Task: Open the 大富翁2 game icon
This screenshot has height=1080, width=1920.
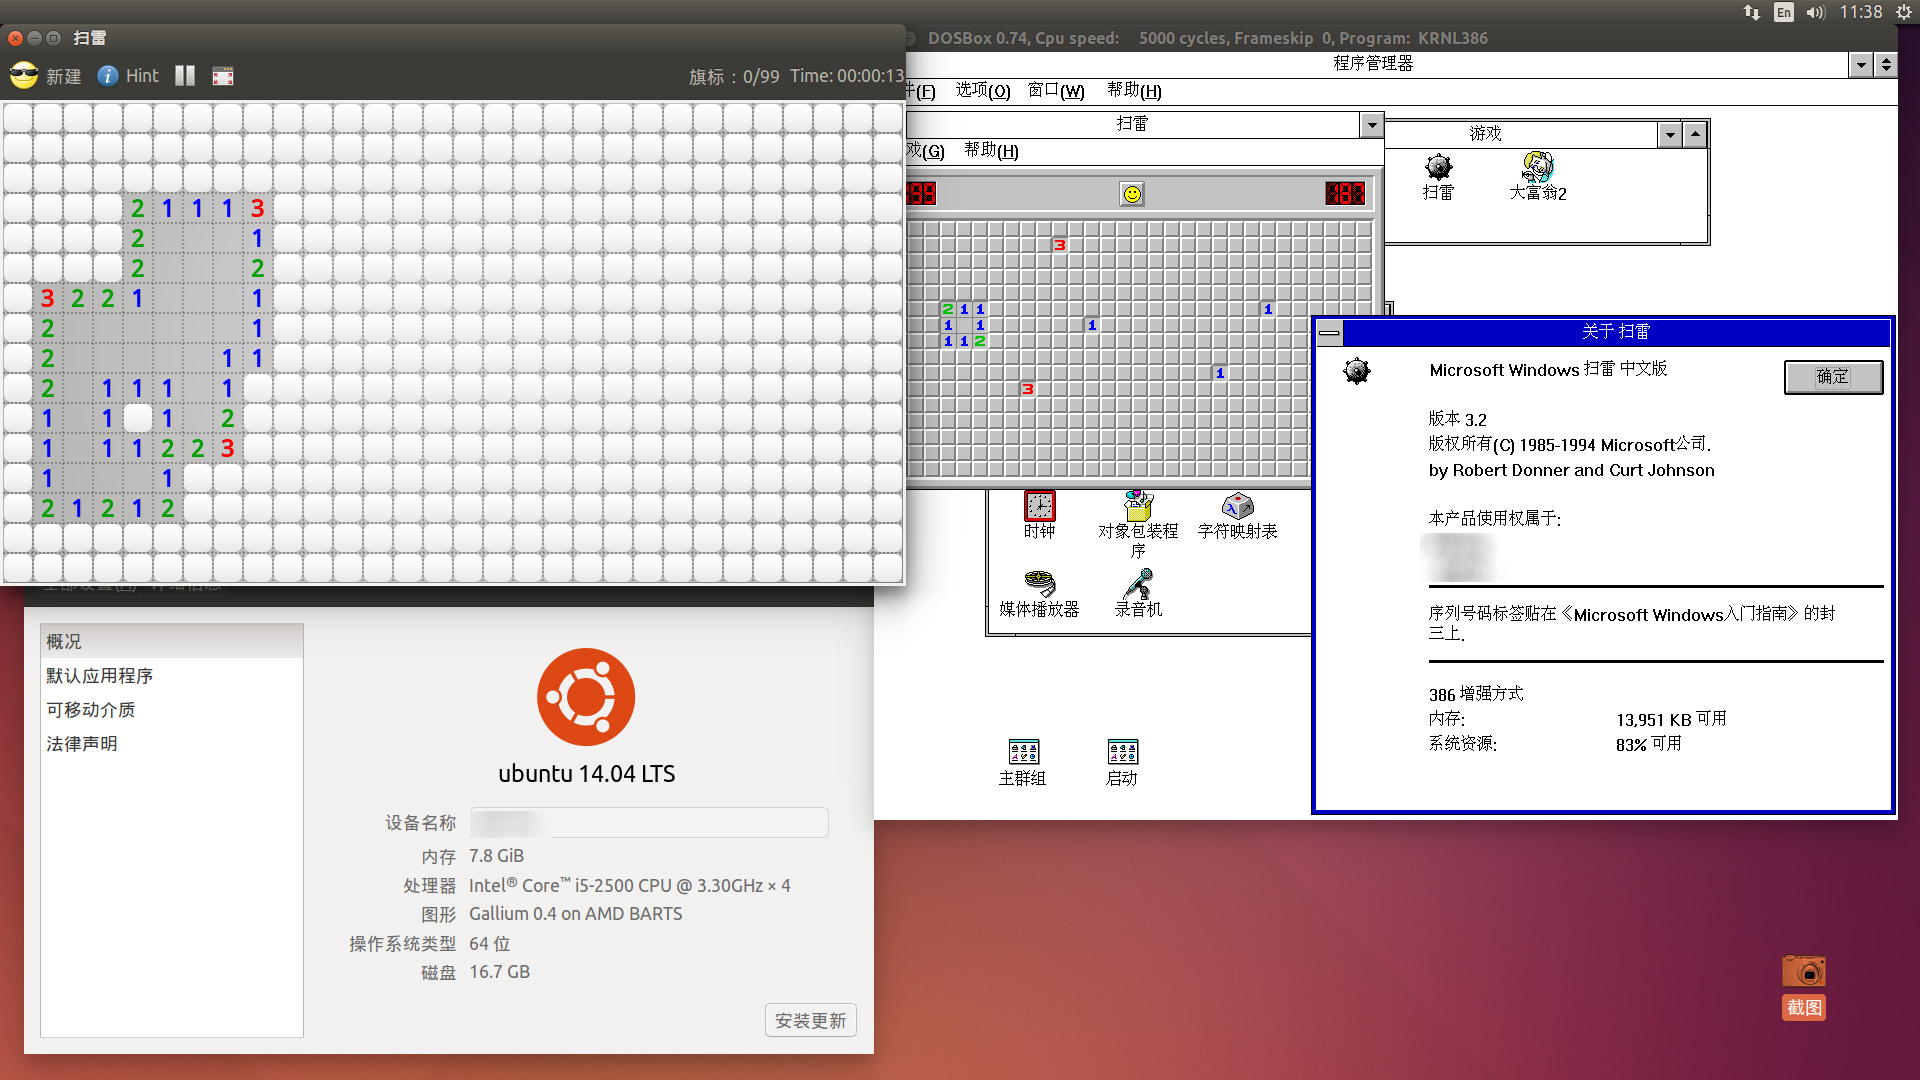Action: tap(1538, 178)
